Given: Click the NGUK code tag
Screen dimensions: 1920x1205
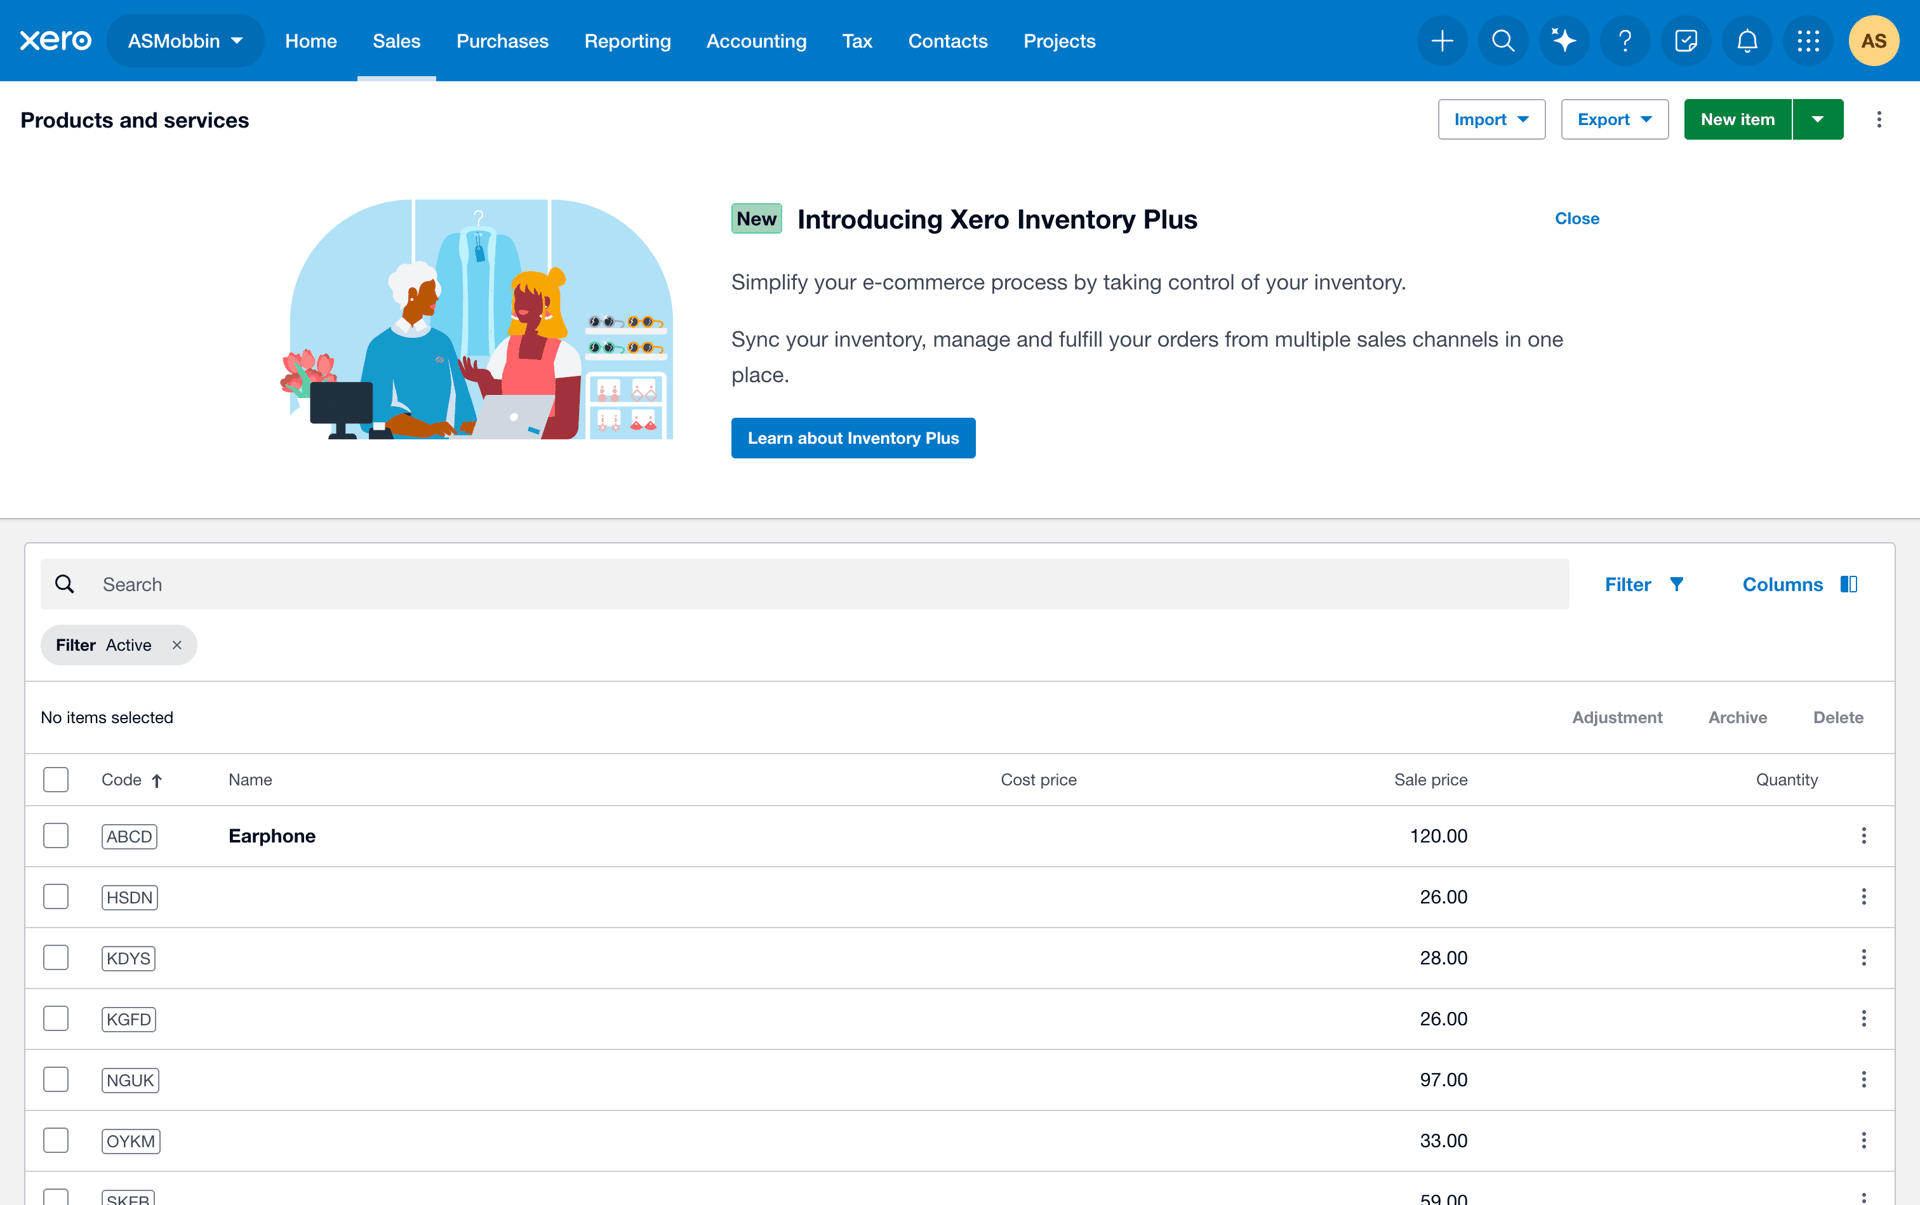Looking at the screenshot, I should pyautogui.click(x=130, y=1080).
